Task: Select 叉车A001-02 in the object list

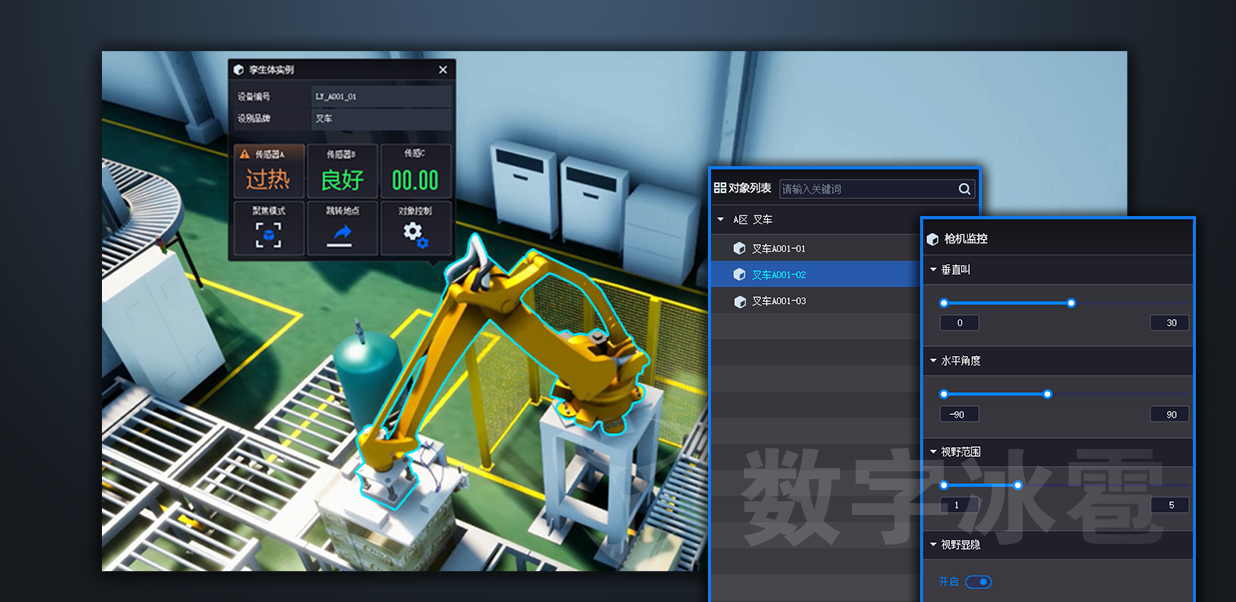Action: [779, 275]
